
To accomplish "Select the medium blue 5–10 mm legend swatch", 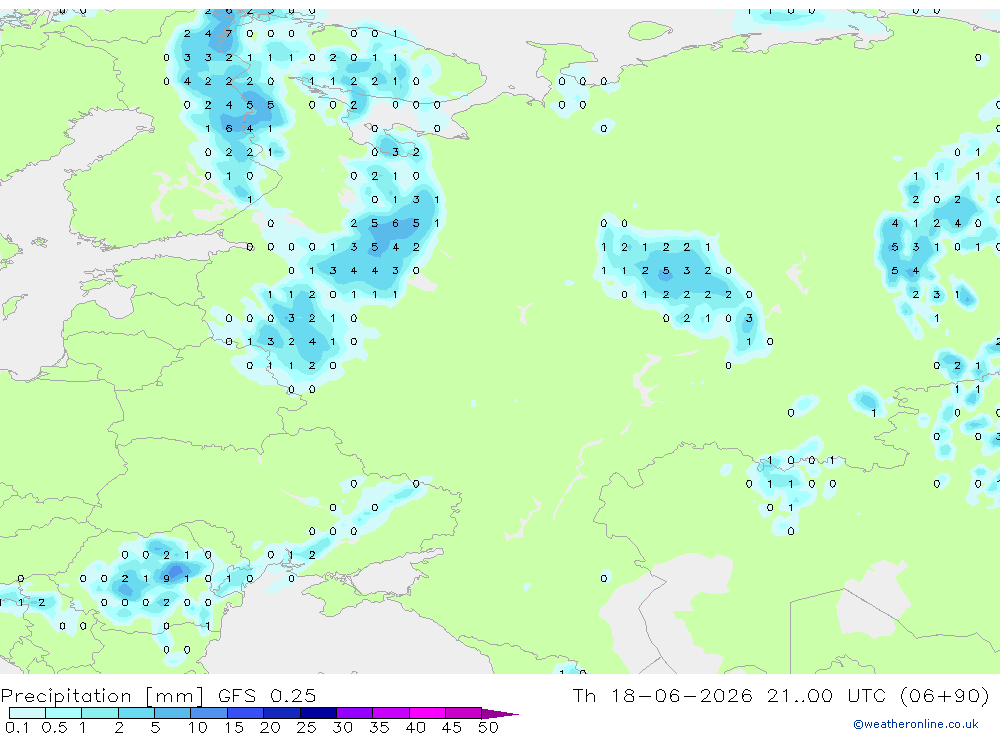I will coord(173,713).
